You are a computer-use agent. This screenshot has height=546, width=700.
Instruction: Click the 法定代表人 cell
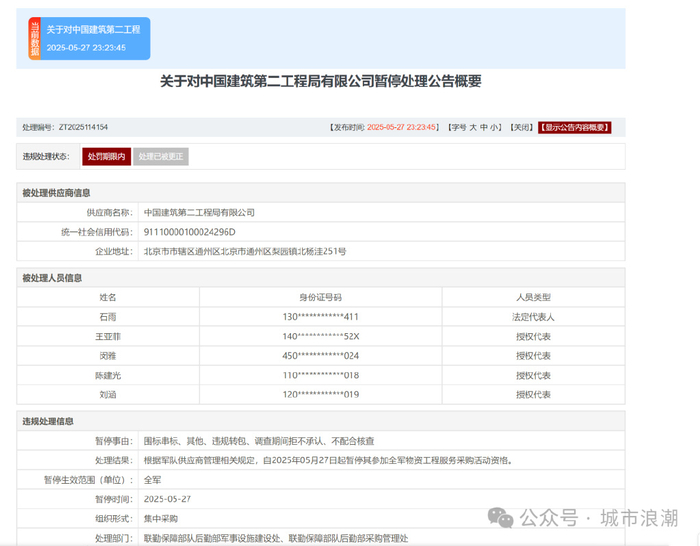tap(533, 317)
